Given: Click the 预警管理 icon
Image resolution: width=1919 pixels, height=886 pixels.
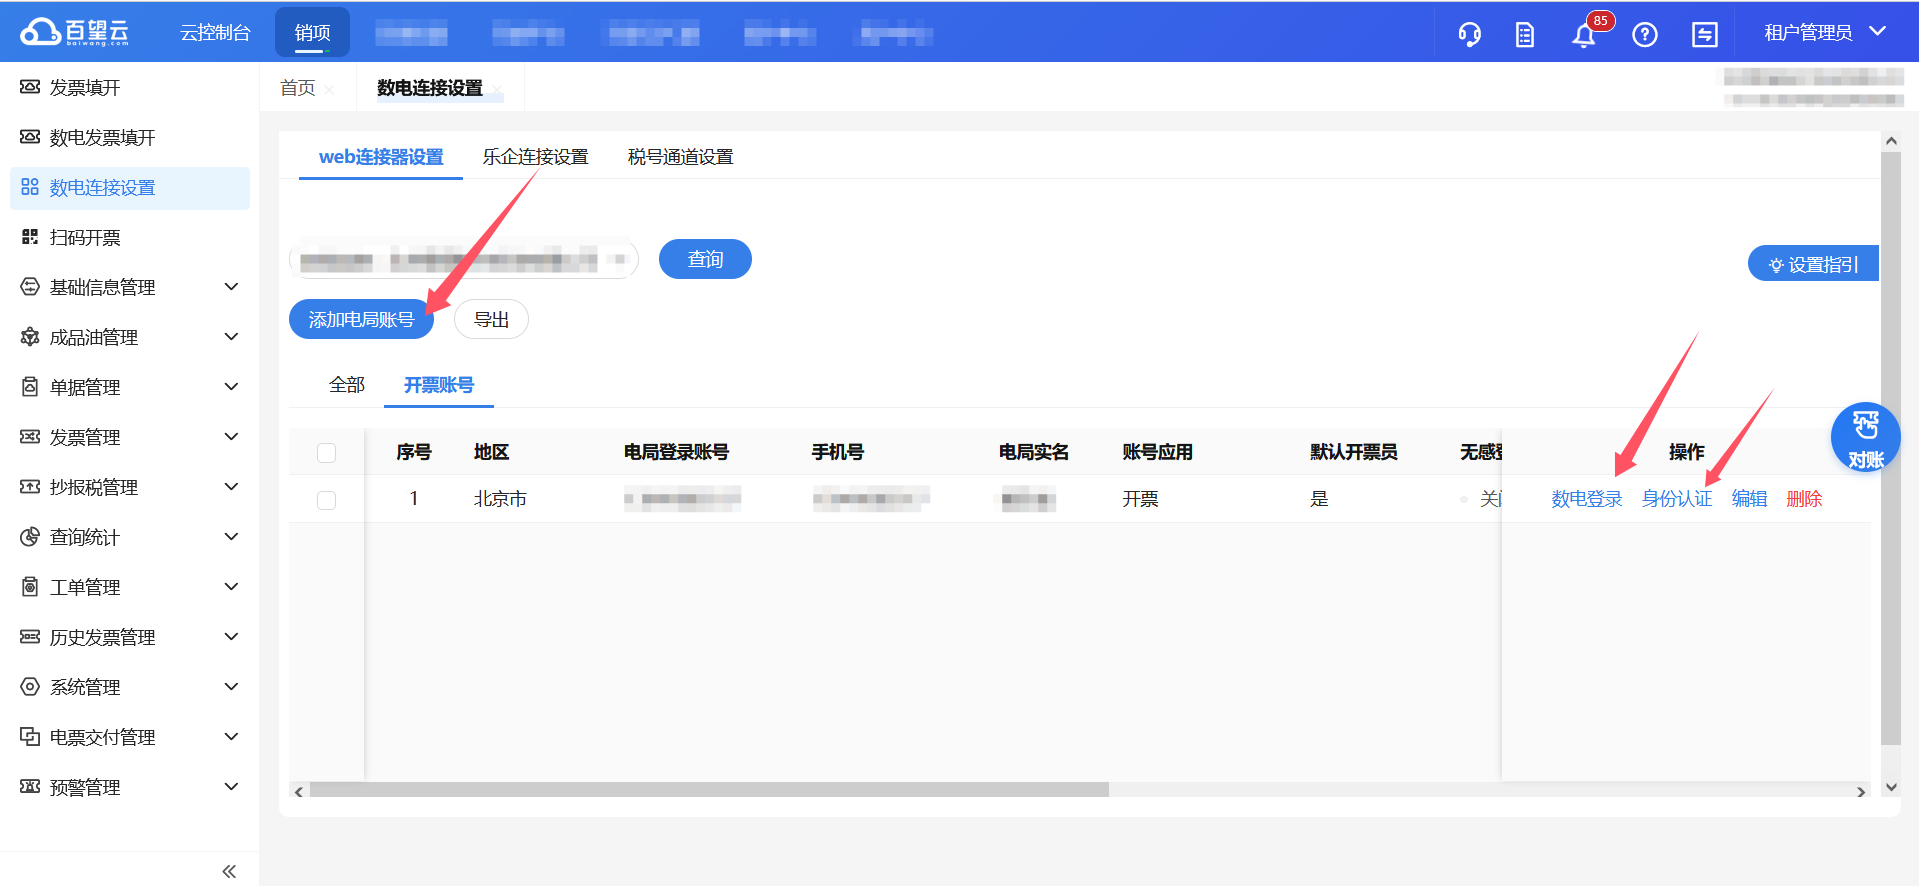Looking at the screenshot, I should (x=30, y=787).
